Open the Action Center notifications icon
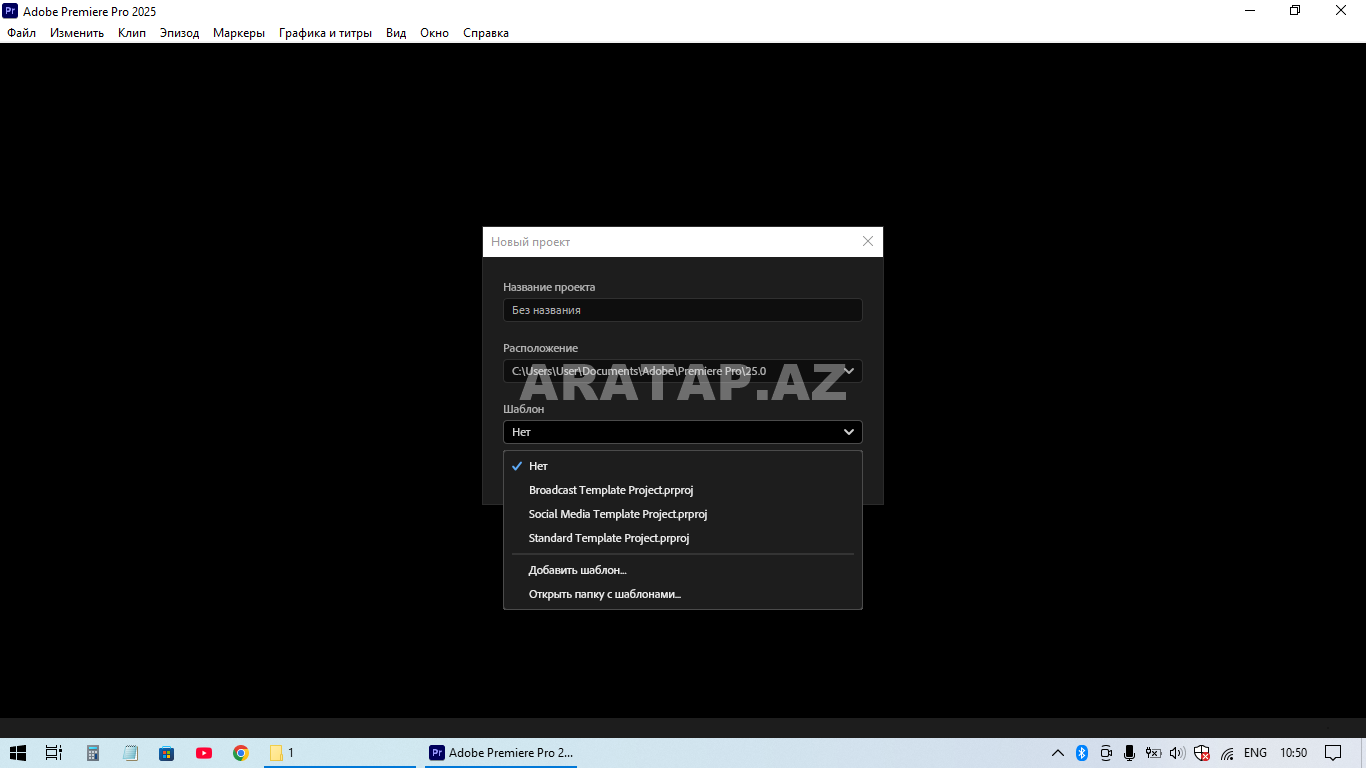Viewport: 1366px width, 768px height. (1333, 753)
